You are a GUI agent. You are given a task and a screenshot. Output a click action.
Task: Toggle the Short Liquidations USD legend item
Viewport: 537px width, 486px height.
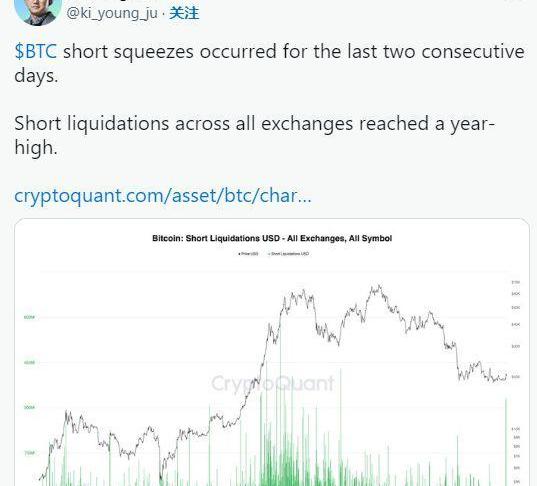click(289, 254)
